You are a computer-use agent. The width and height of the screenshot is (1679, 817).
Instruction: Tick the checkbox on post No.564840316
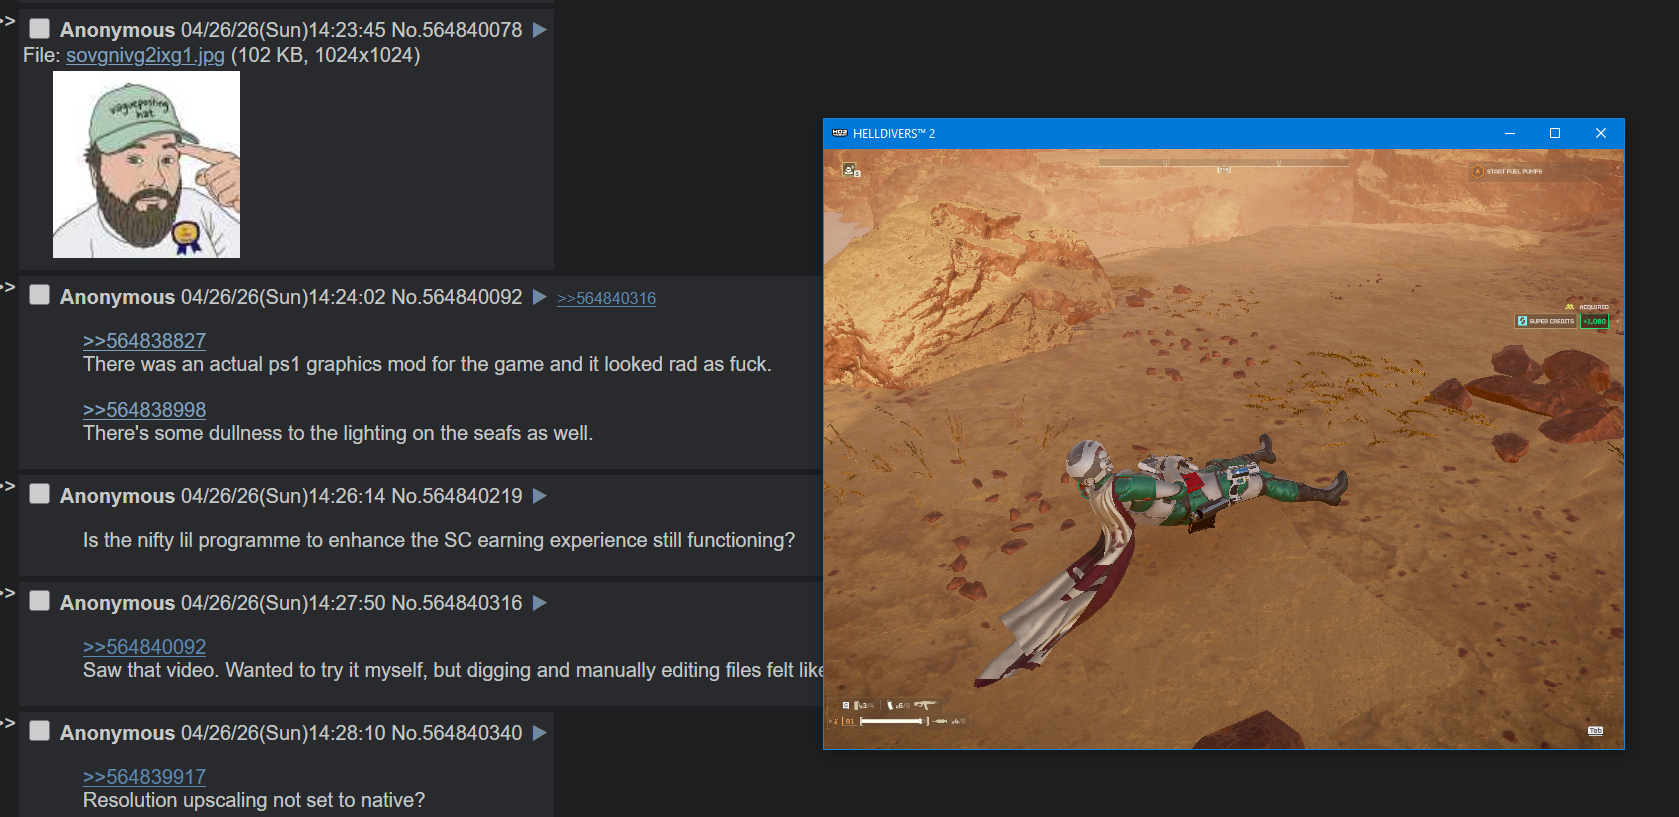point(39,601)
